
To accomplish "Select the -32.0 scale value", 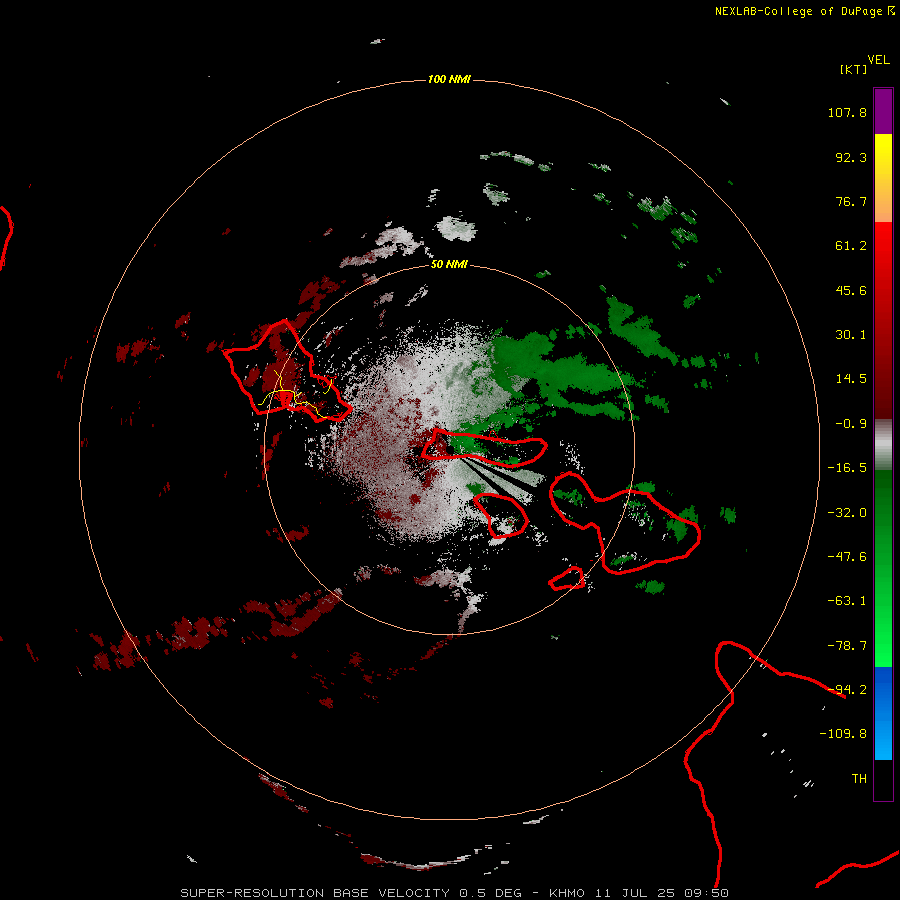I will [x=847, y=513].
